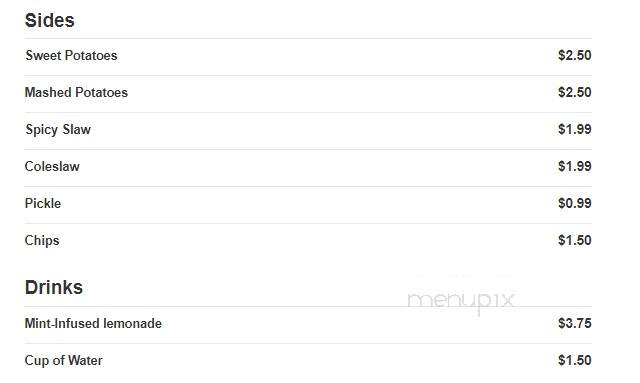Click the Pickle $0.99 price
The height and width of the screenshot is (383, 640).
574,203
